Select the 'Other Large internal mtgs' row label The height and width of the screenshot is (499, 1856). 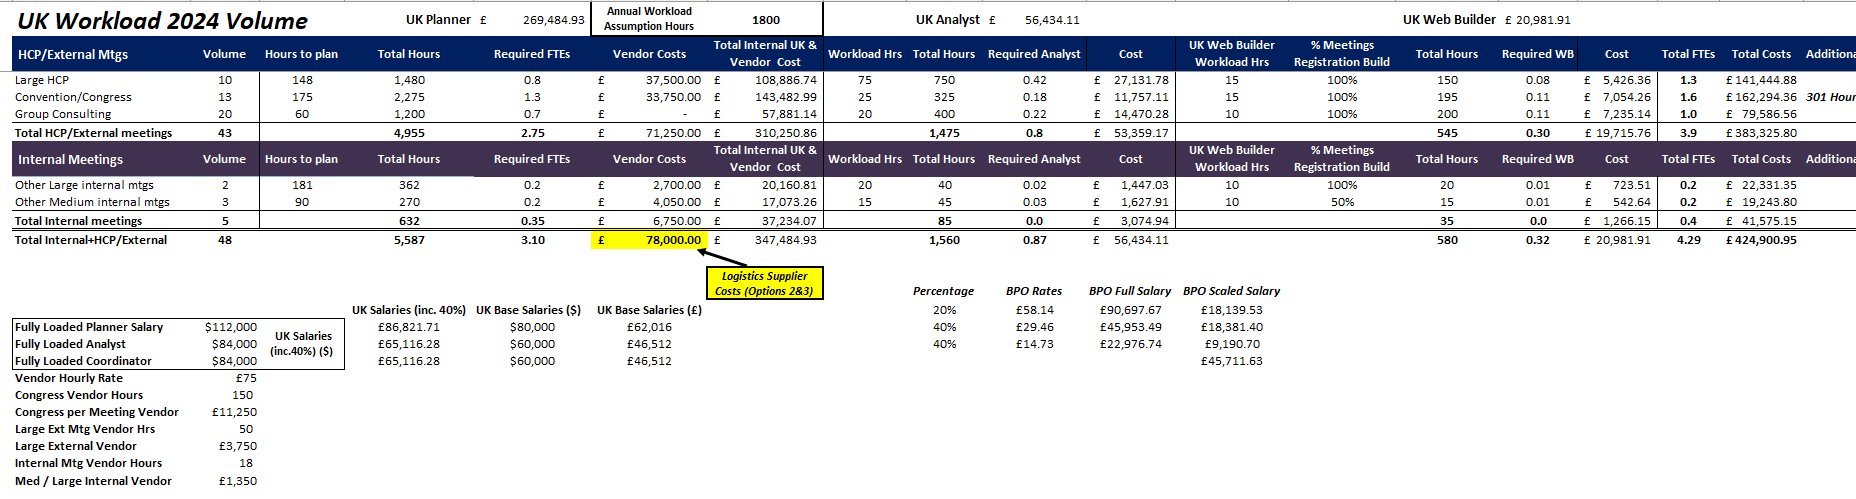[x=84, y=185]
